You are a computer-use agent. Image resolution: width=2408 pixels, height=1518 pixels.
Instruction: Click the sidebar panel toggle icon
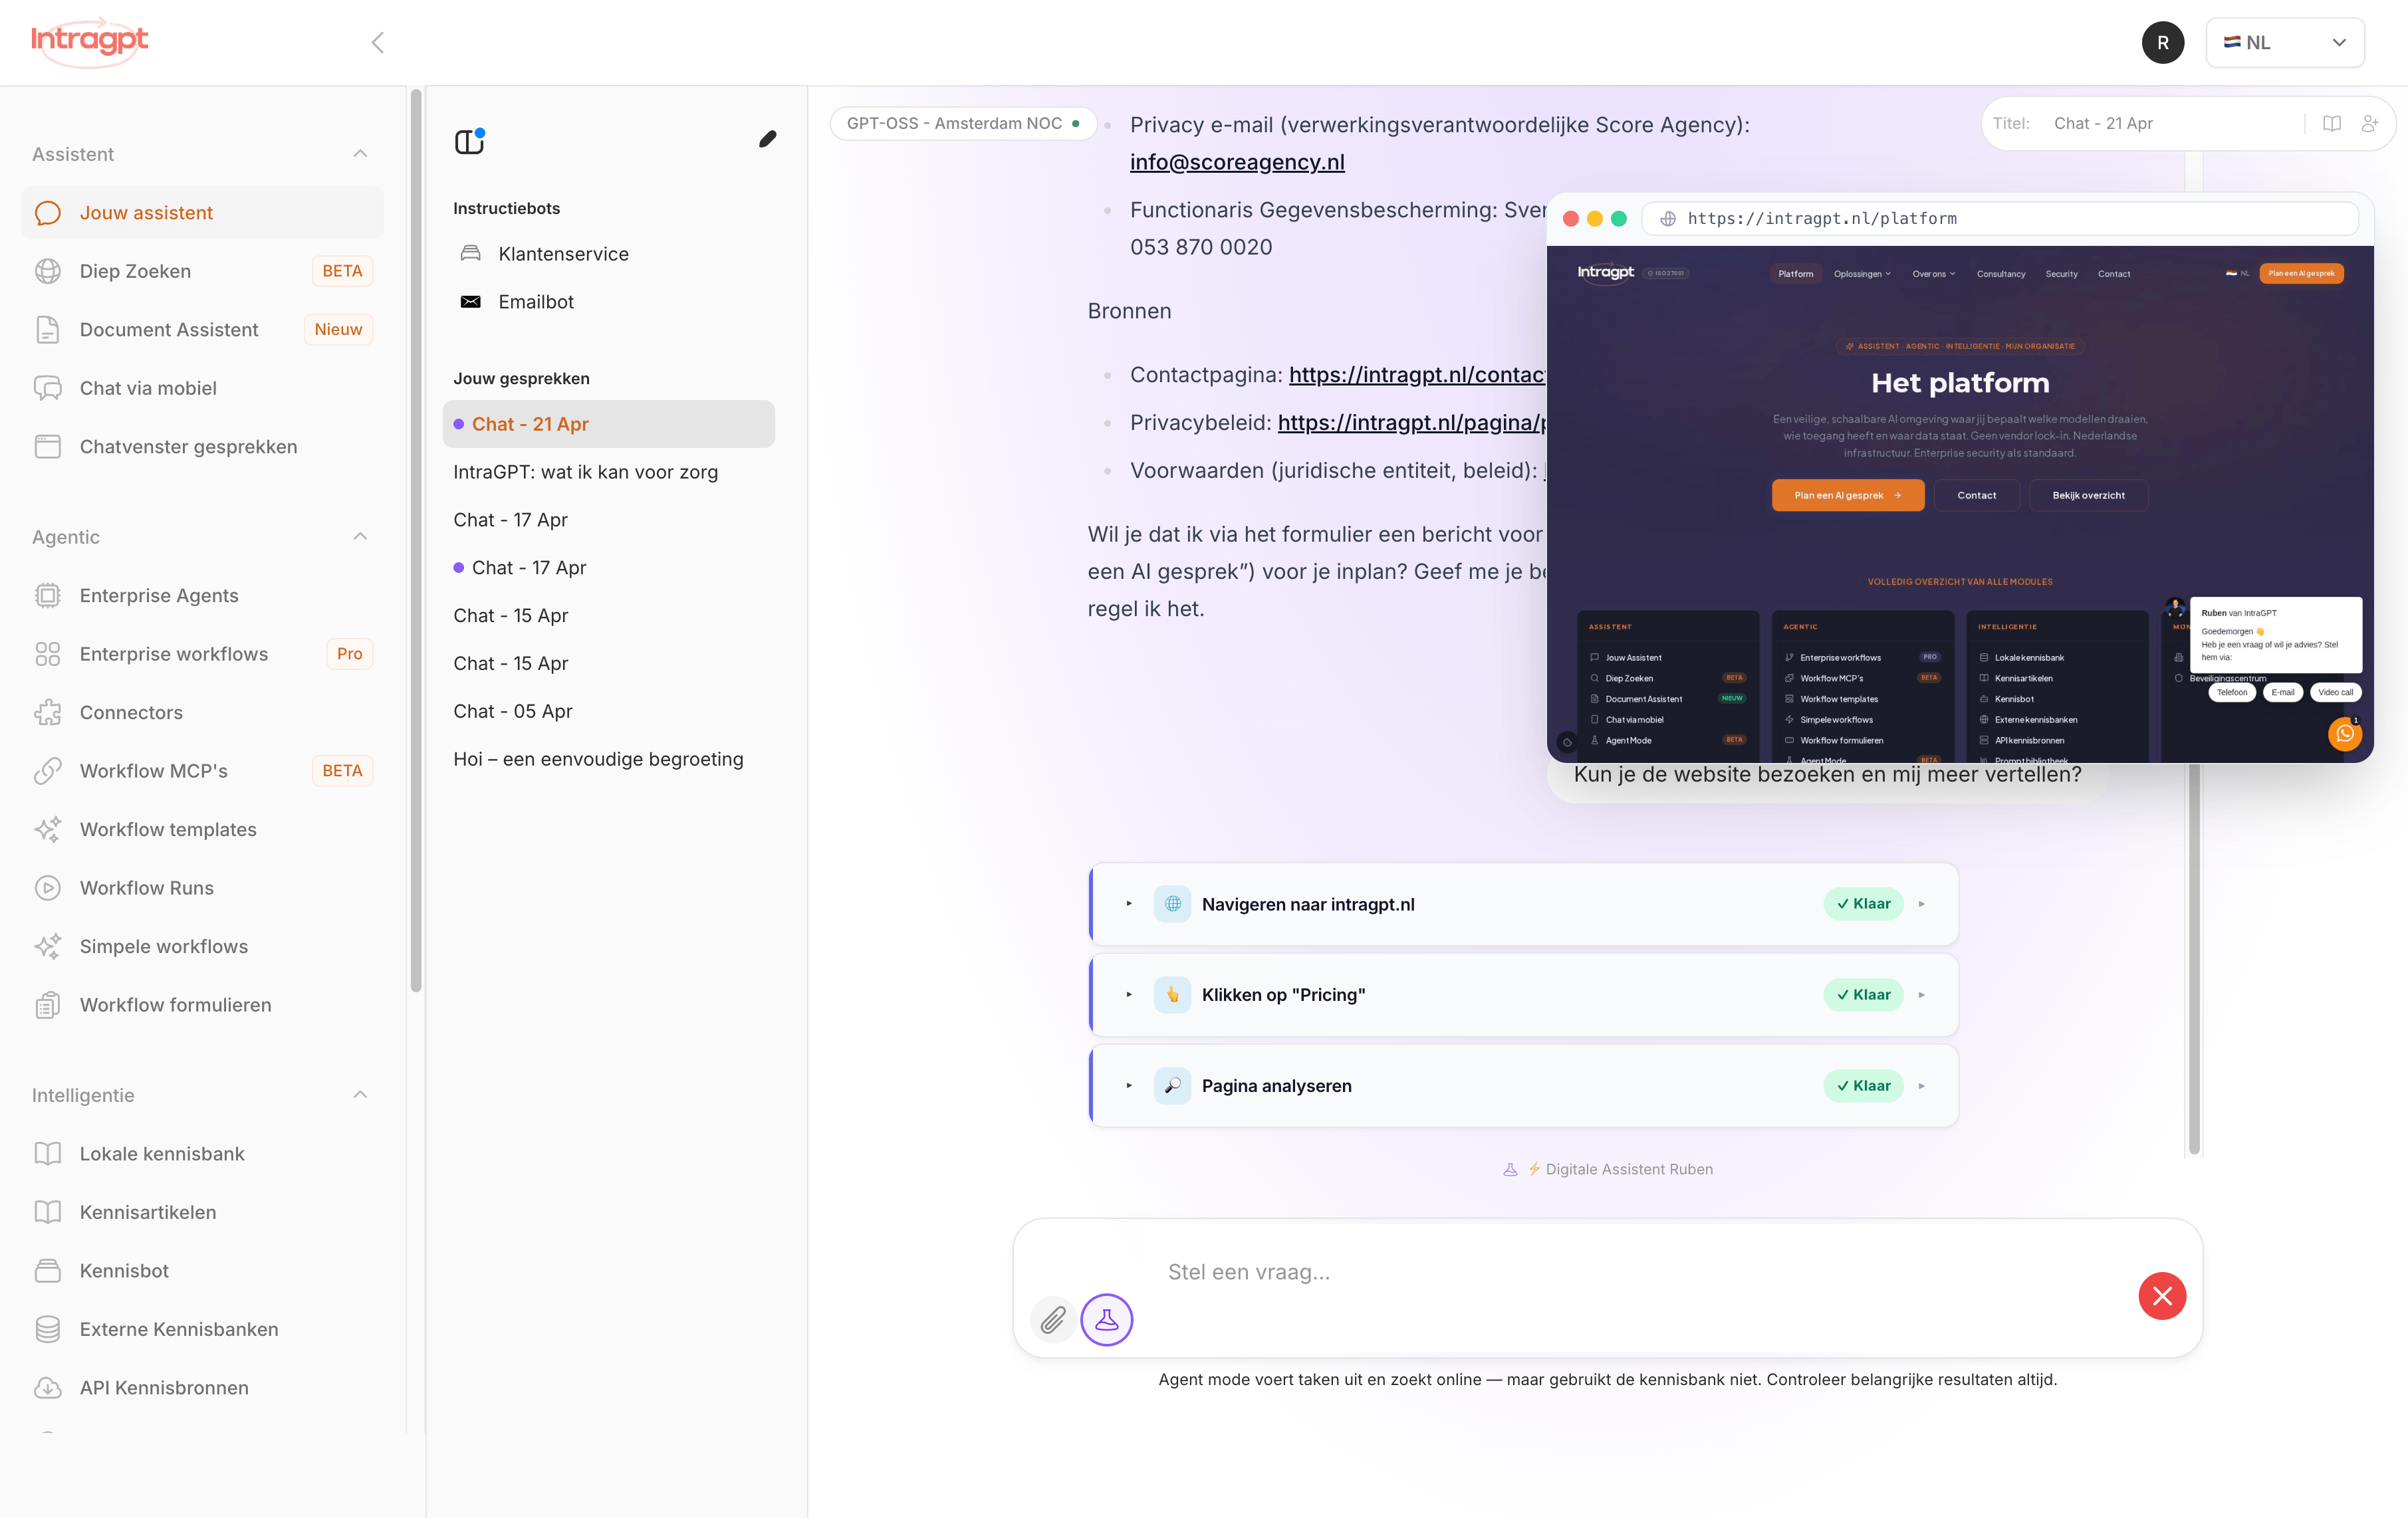469,141
